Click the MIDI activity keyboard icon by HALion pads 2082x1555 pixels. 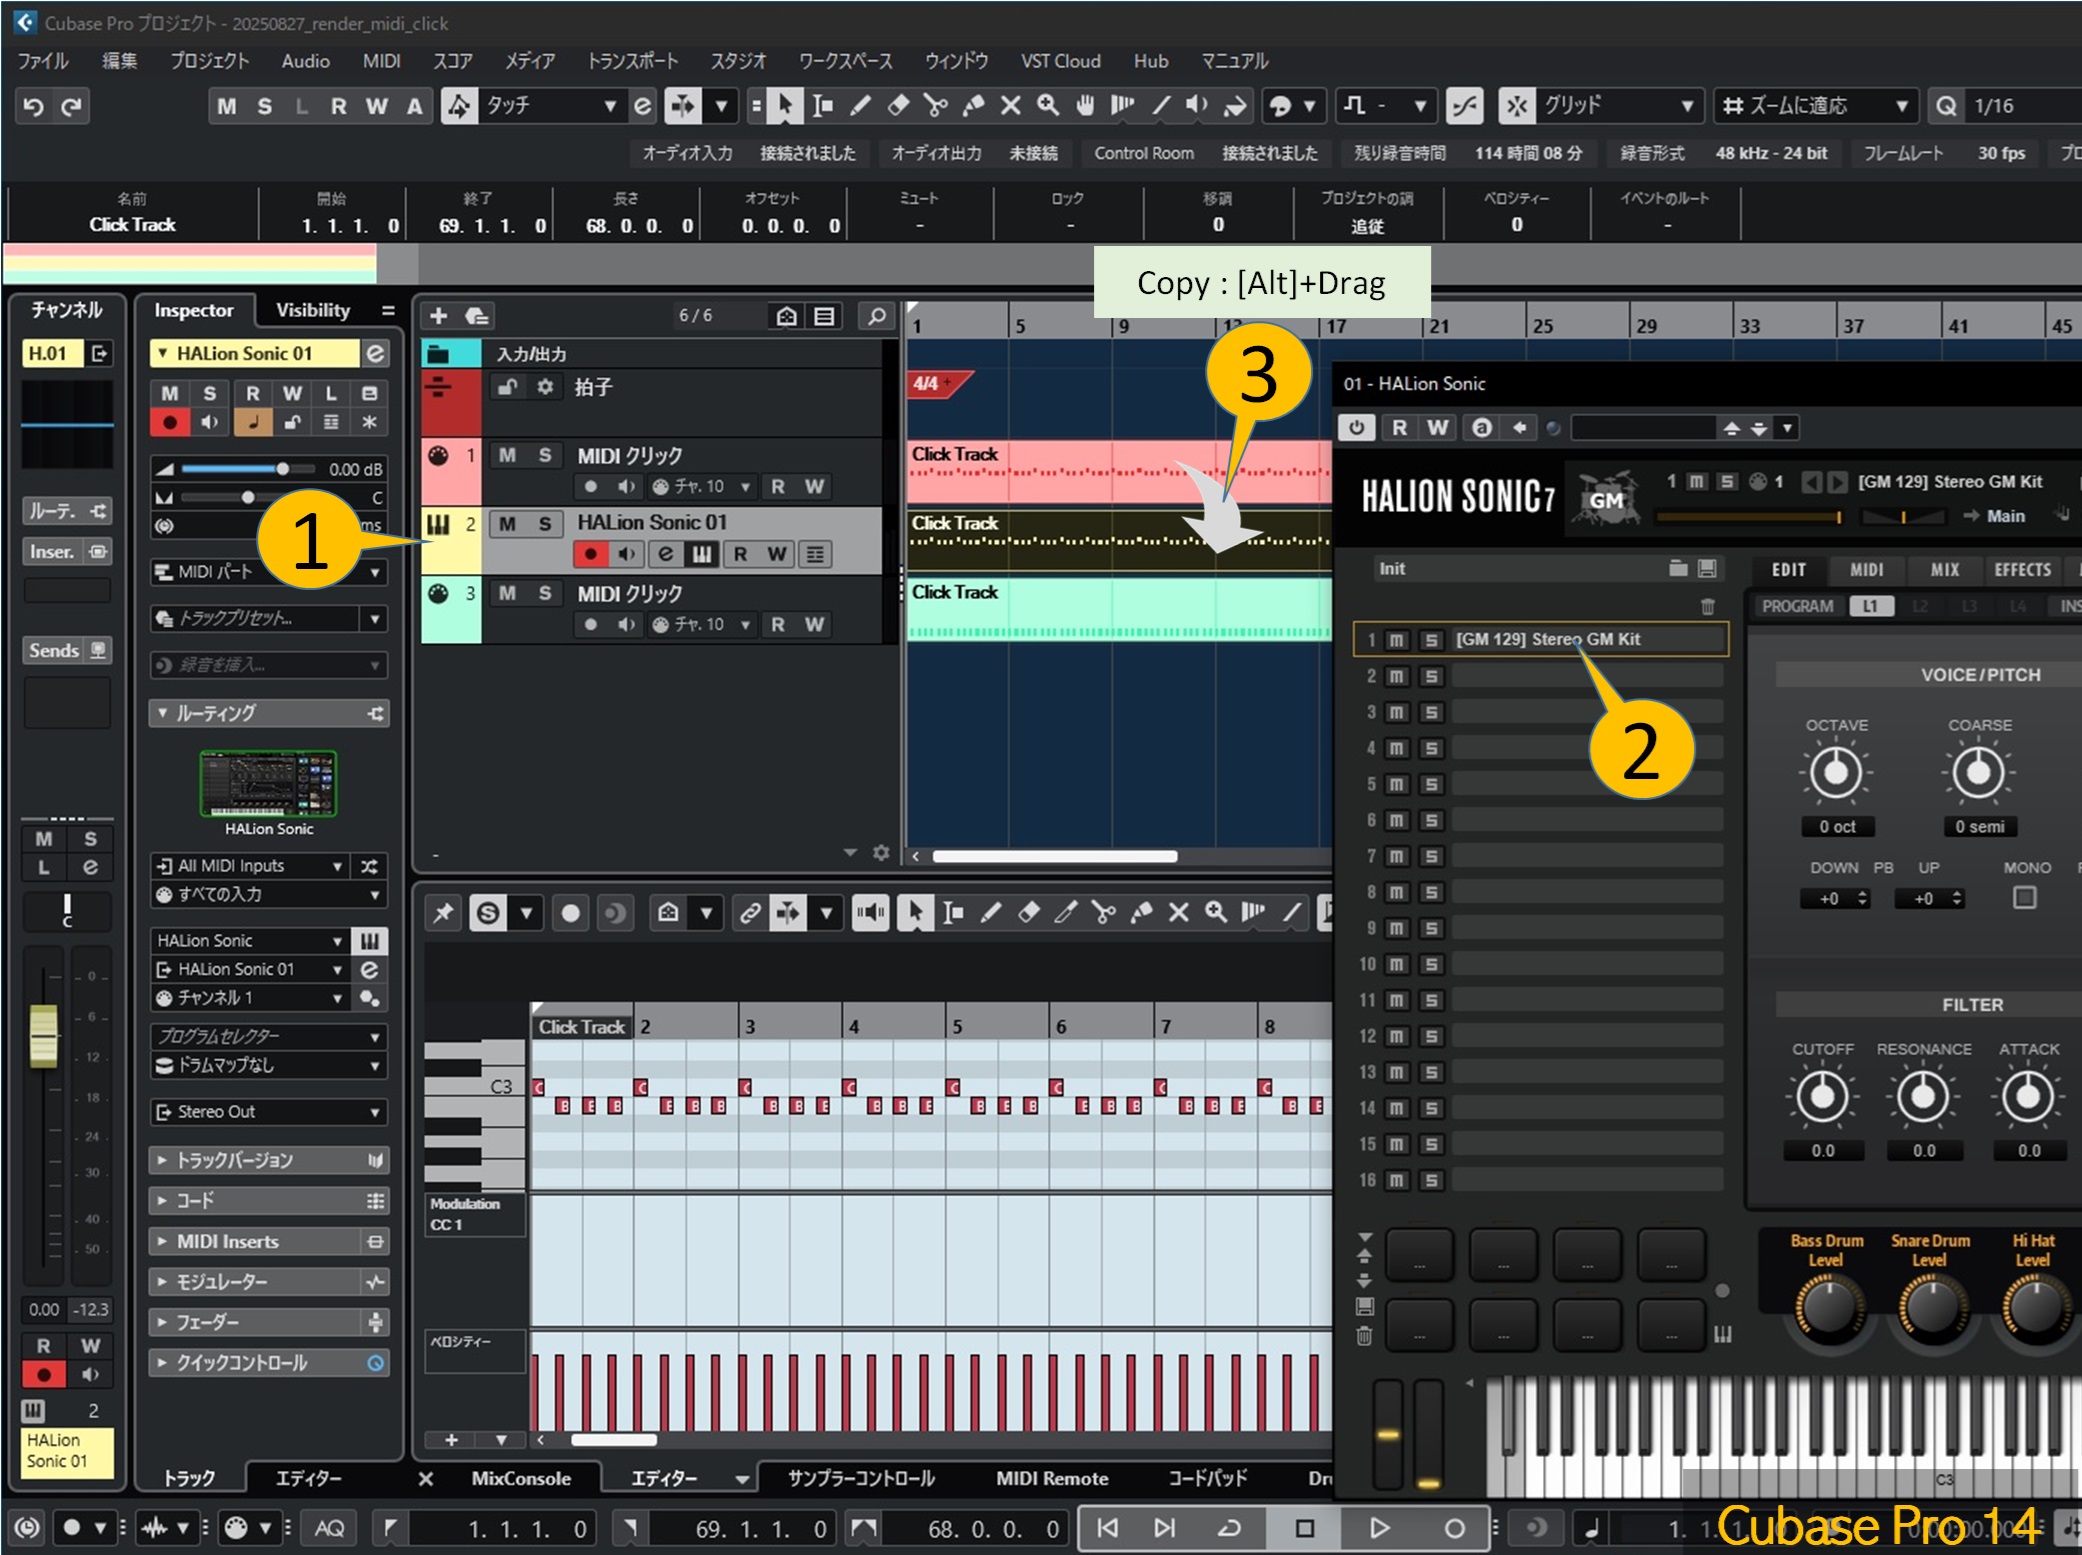click(x=1722, y=1334)
